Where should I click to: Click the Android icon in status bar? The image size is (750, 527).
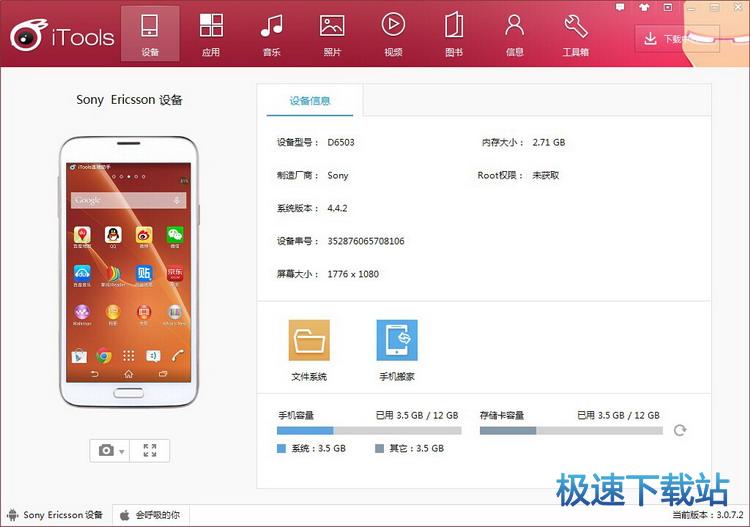point(12,515)
